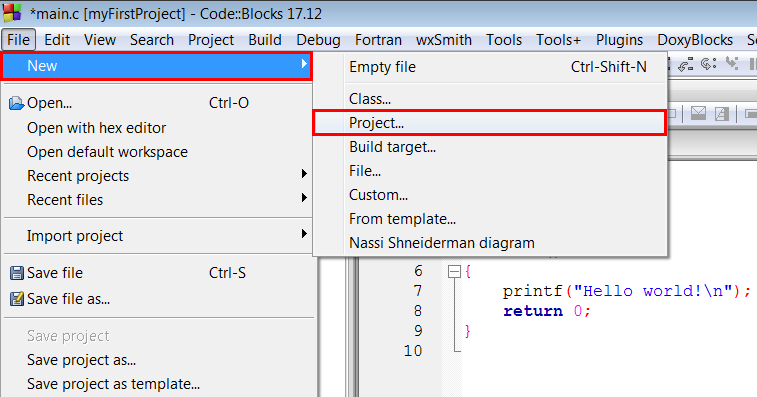Click the Save file as pencil icon
The width and height of the screenshot is (757, 397).
click(16, 299)
